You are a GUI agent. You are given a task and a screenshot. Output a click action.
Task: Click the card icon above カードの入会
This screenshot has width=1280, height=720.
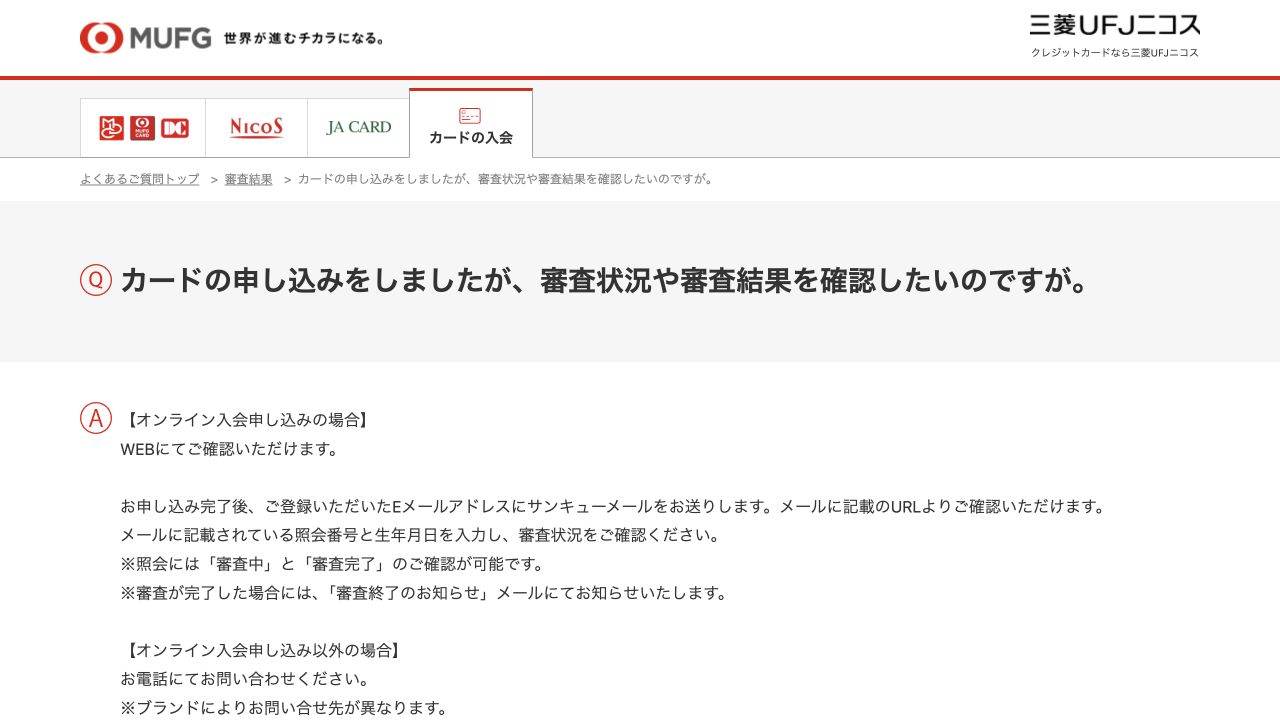(x=470, y=116)
